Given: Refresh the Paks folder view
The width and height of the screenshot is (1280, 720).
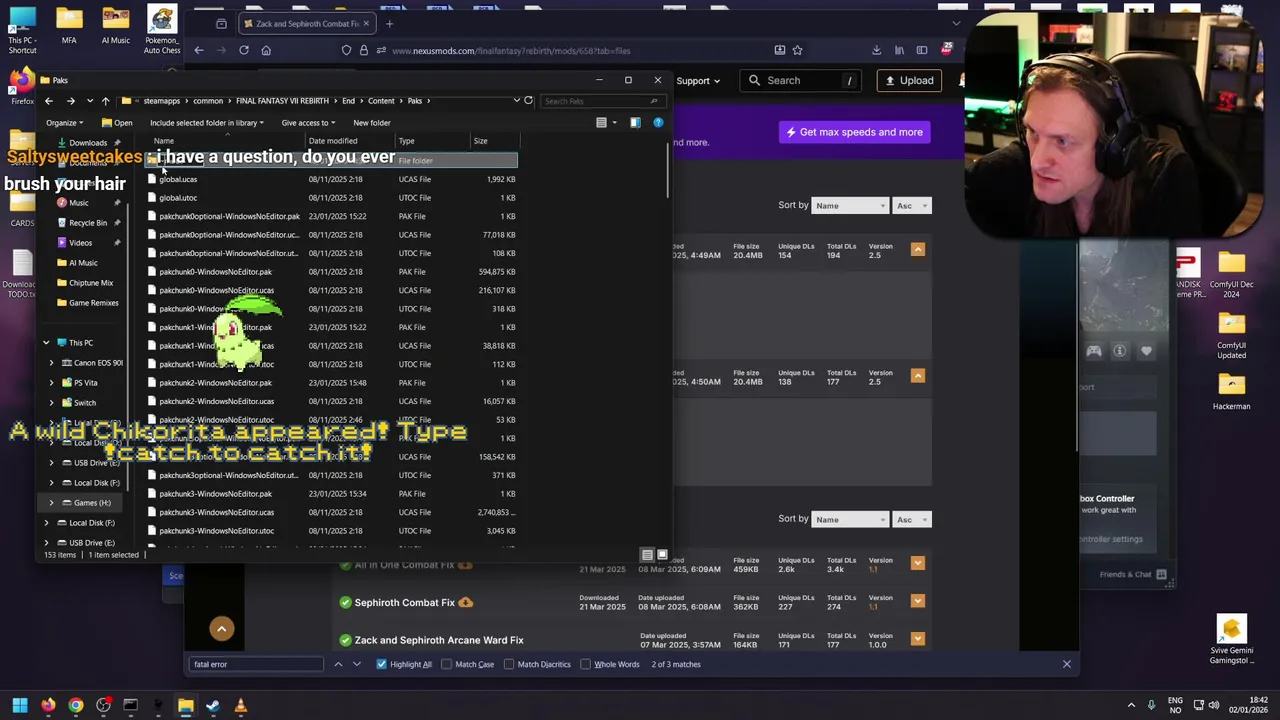Looking at the screenshot, I should point(529,101).
